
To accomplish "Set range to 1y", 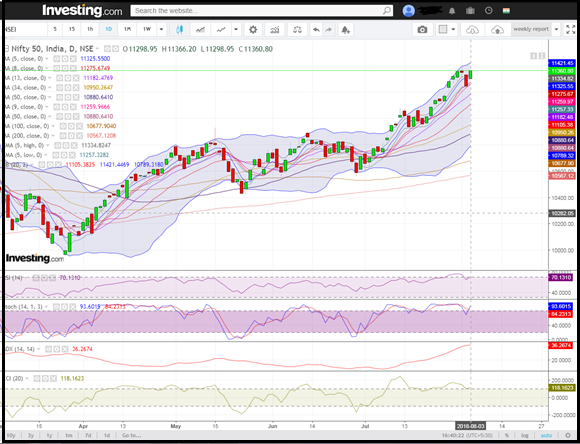I will tap(49, 435).
